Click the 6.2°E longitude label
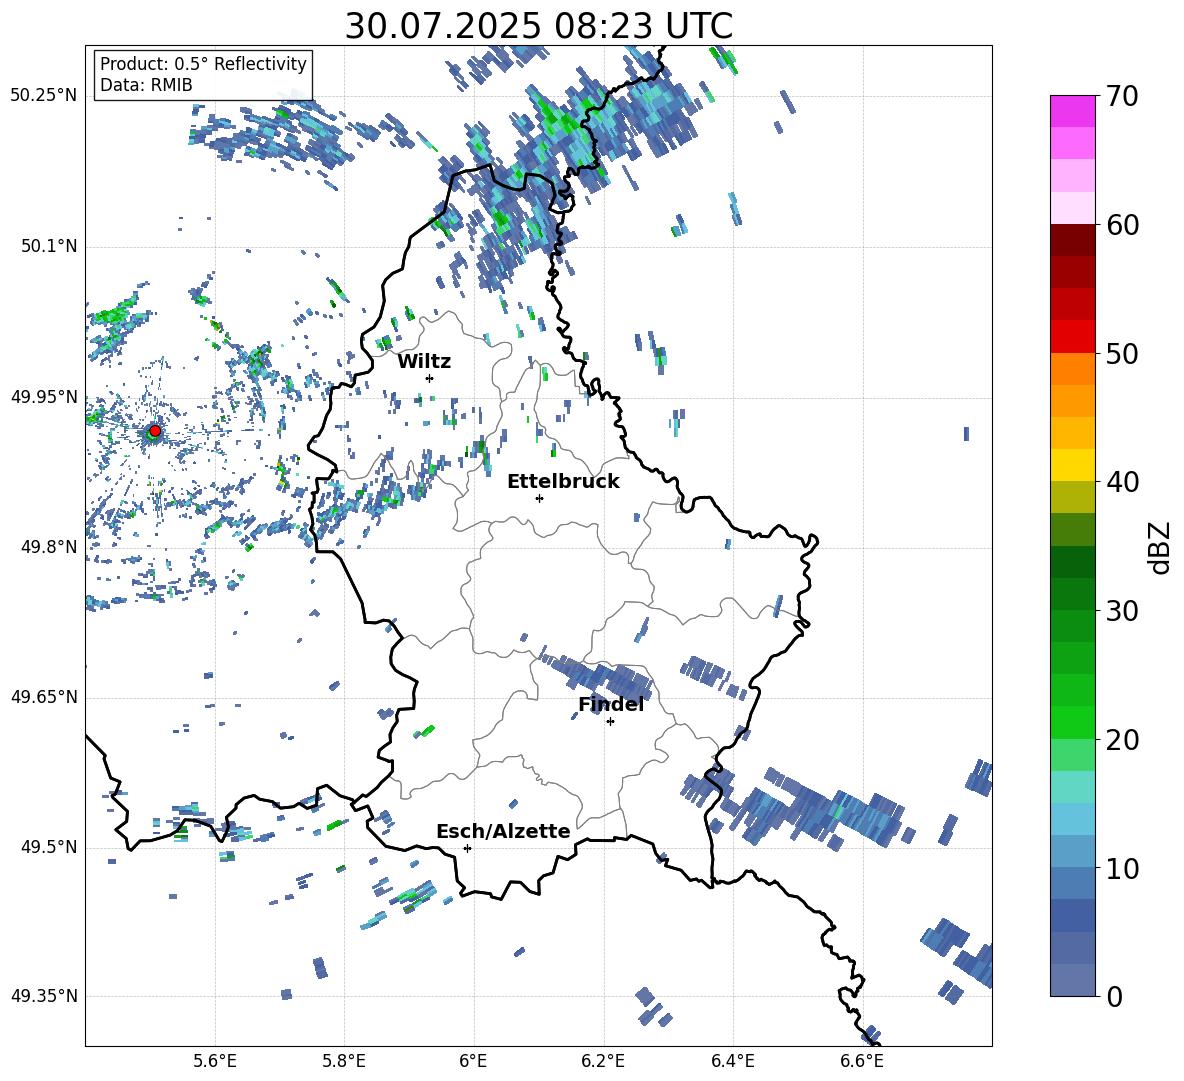Screen dimensions: 1184x1081 pyautogui.click(x=603, y=1061)
